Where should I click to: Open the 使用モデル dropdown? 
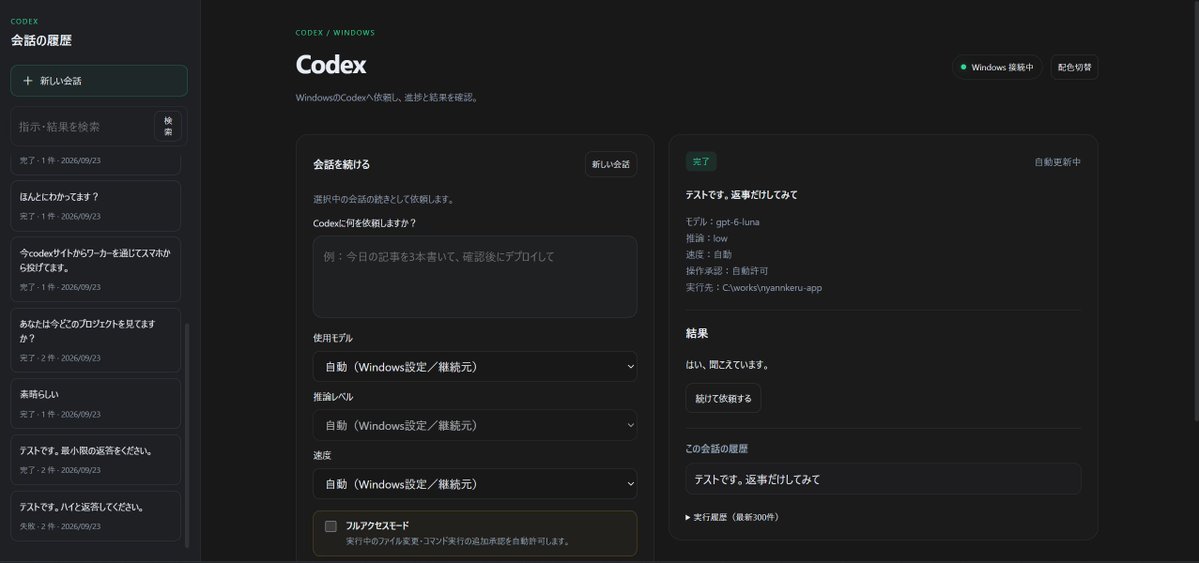coord(474,366)
